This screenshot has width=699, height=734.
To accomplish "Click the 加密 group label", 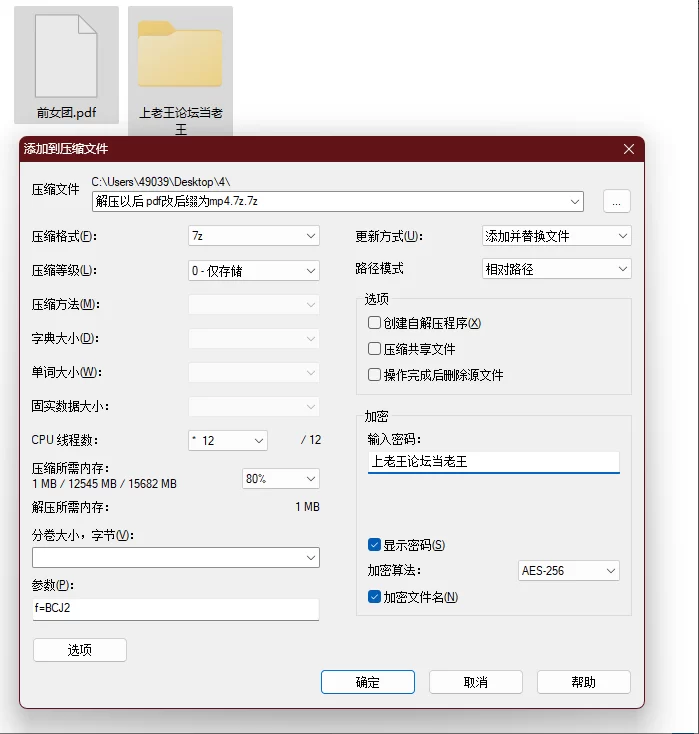I will (x=376, y=416).
